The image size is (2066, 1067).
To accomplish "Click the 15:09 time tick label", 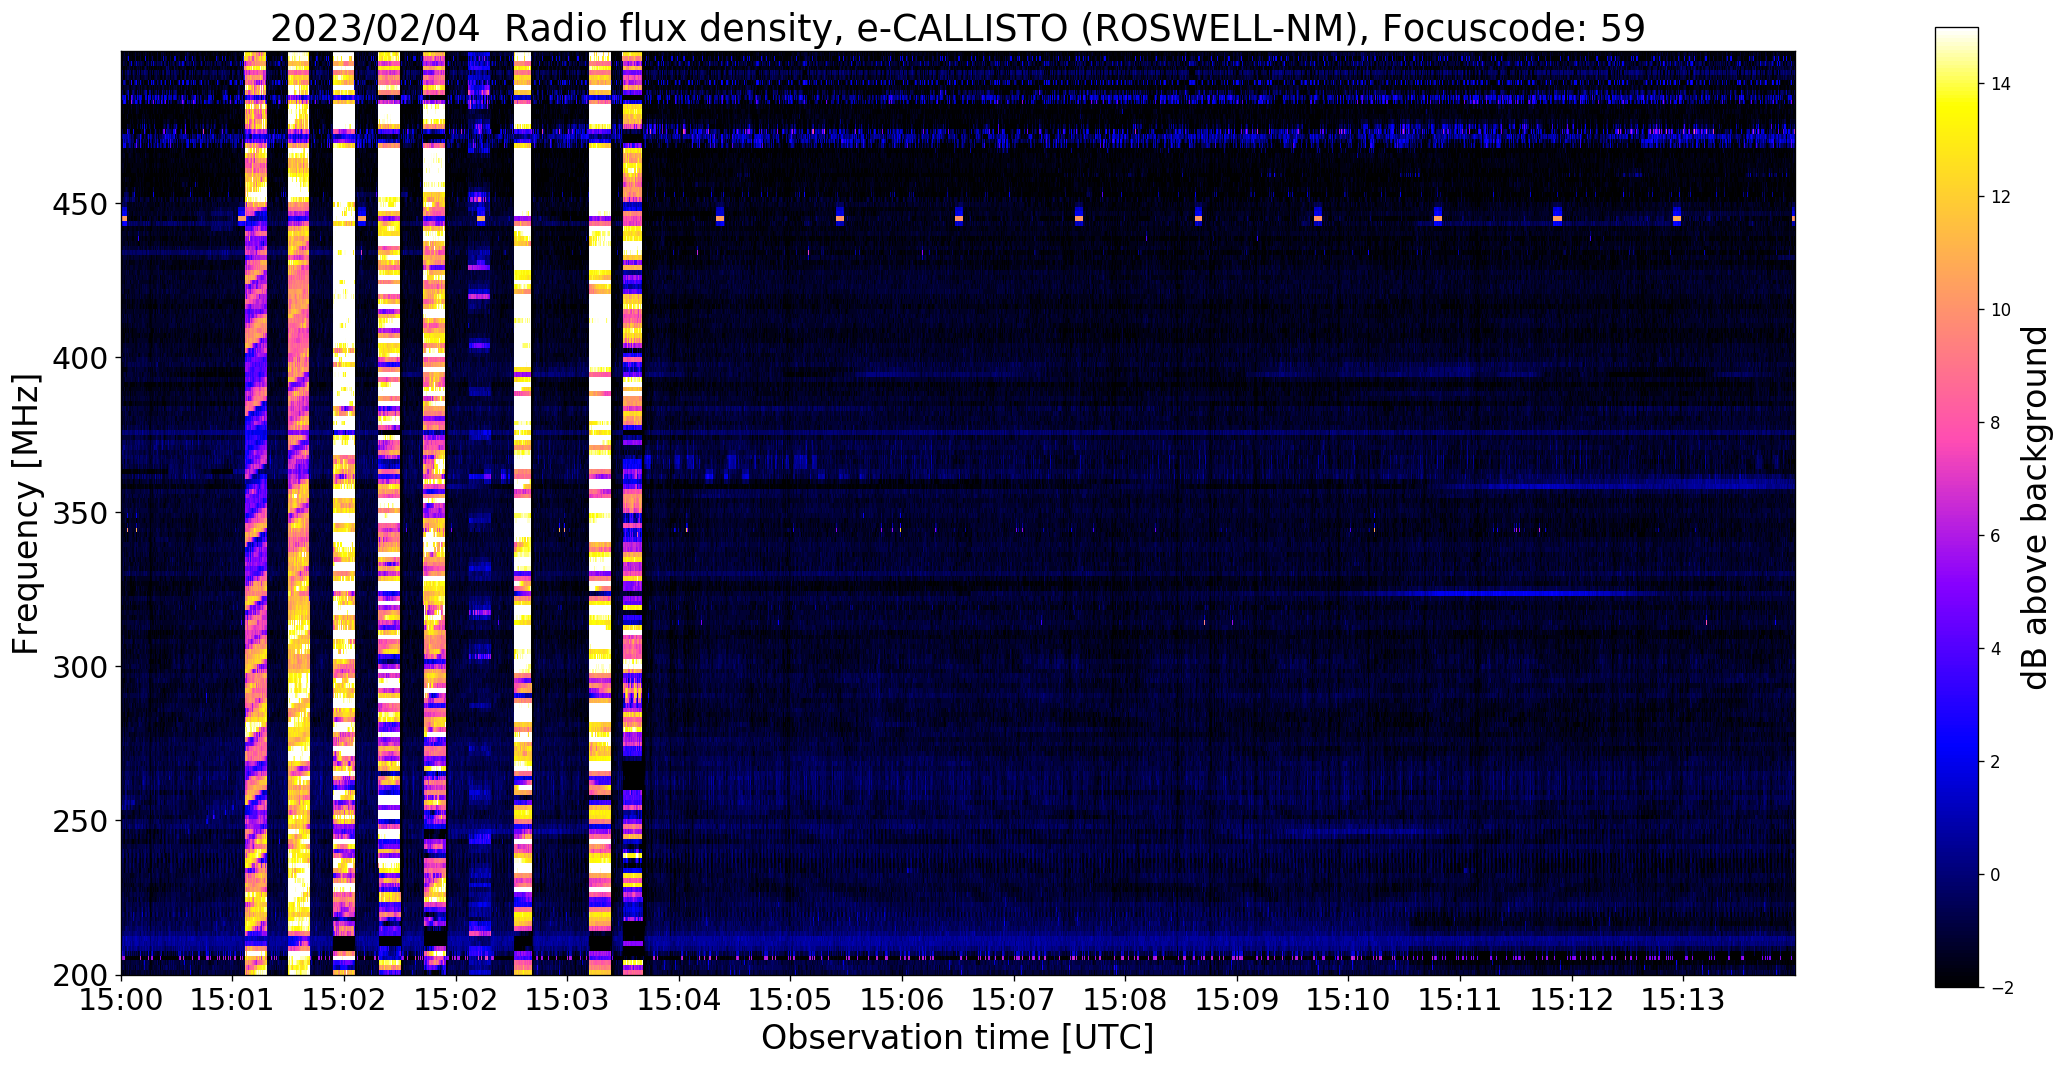I will (x=1237, y=1000).
